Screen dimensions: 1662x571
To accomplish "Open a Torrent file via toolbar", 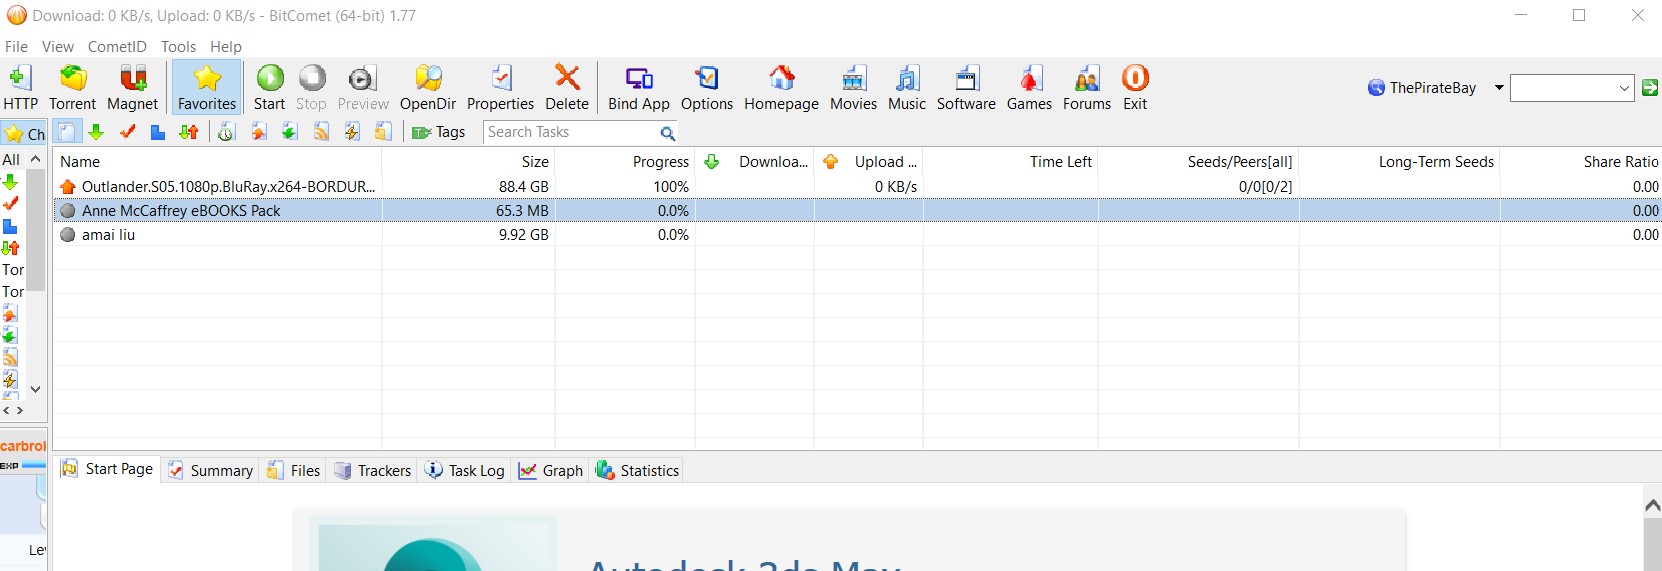I will pos(73,87).
